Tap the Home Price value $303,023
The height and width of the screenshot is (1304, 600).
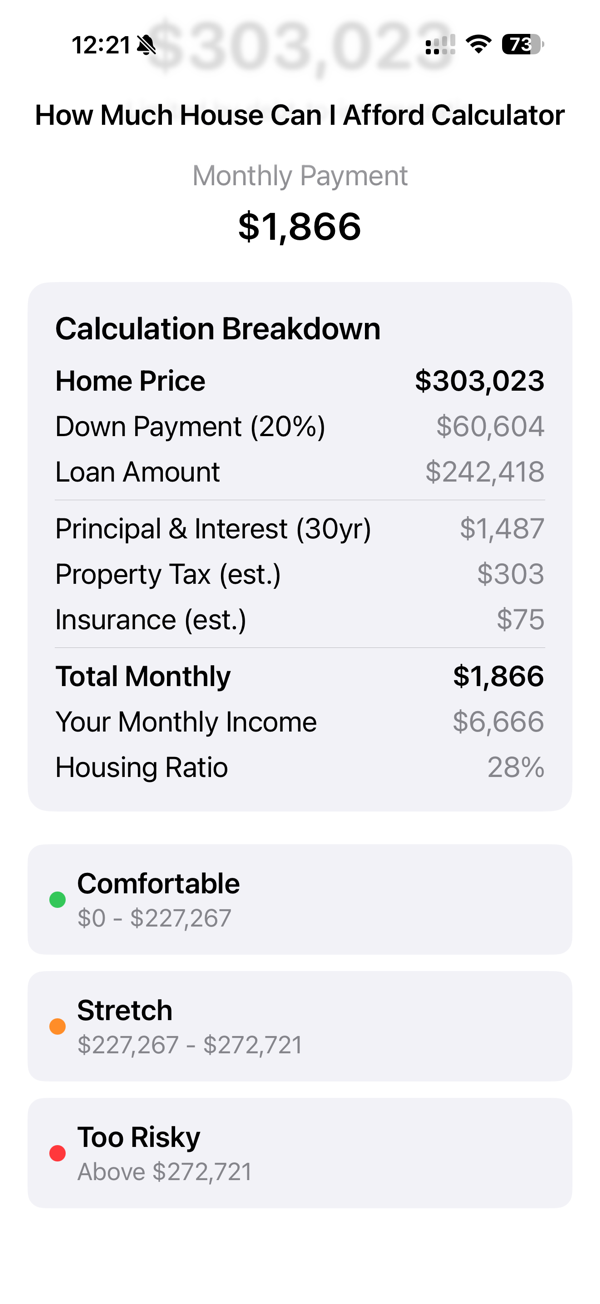pyautogui.click(x=479, y=381)
